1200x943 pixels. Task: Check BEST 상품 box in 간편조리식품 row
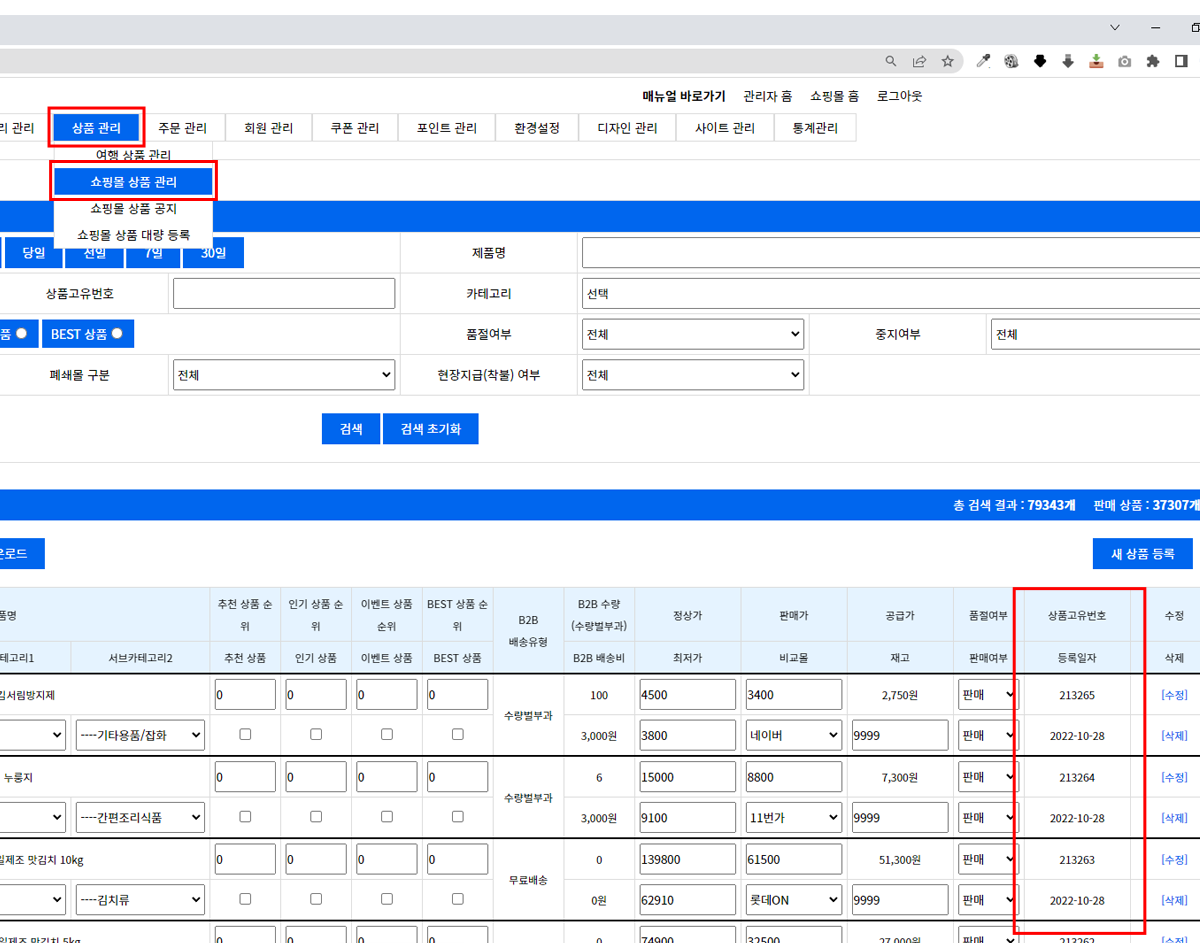click(458, 816)
